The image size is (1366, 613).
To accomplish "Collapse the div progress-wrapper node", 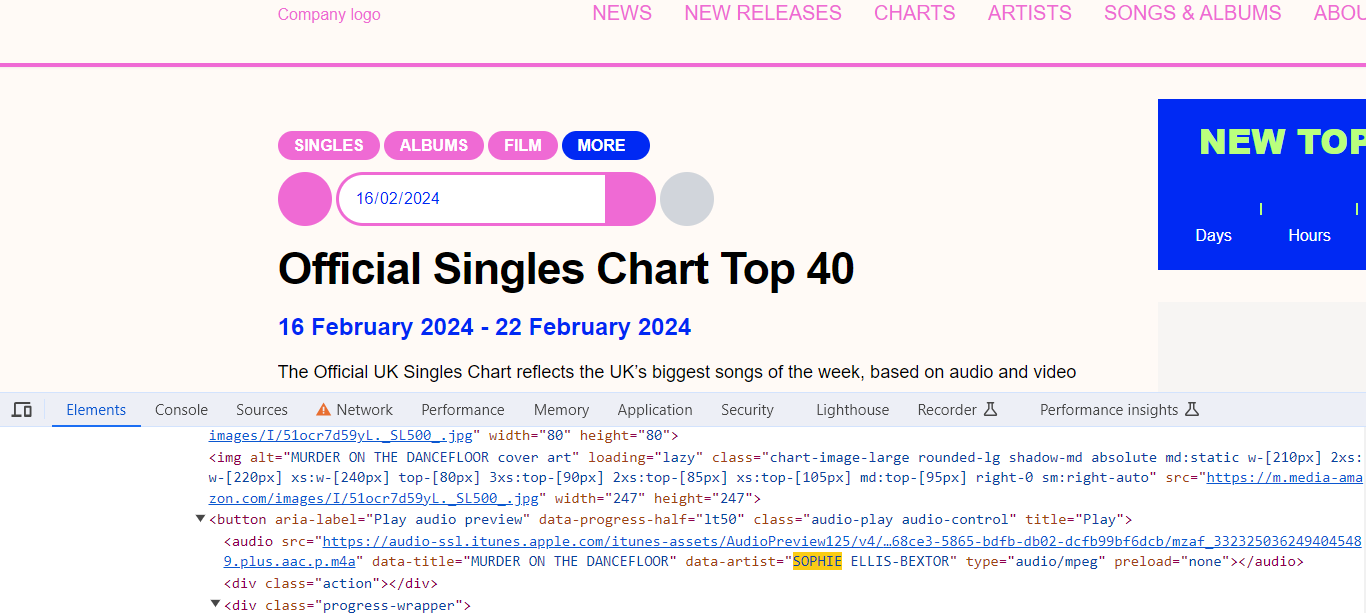I will pyautogui.click(x=216, y=604).
